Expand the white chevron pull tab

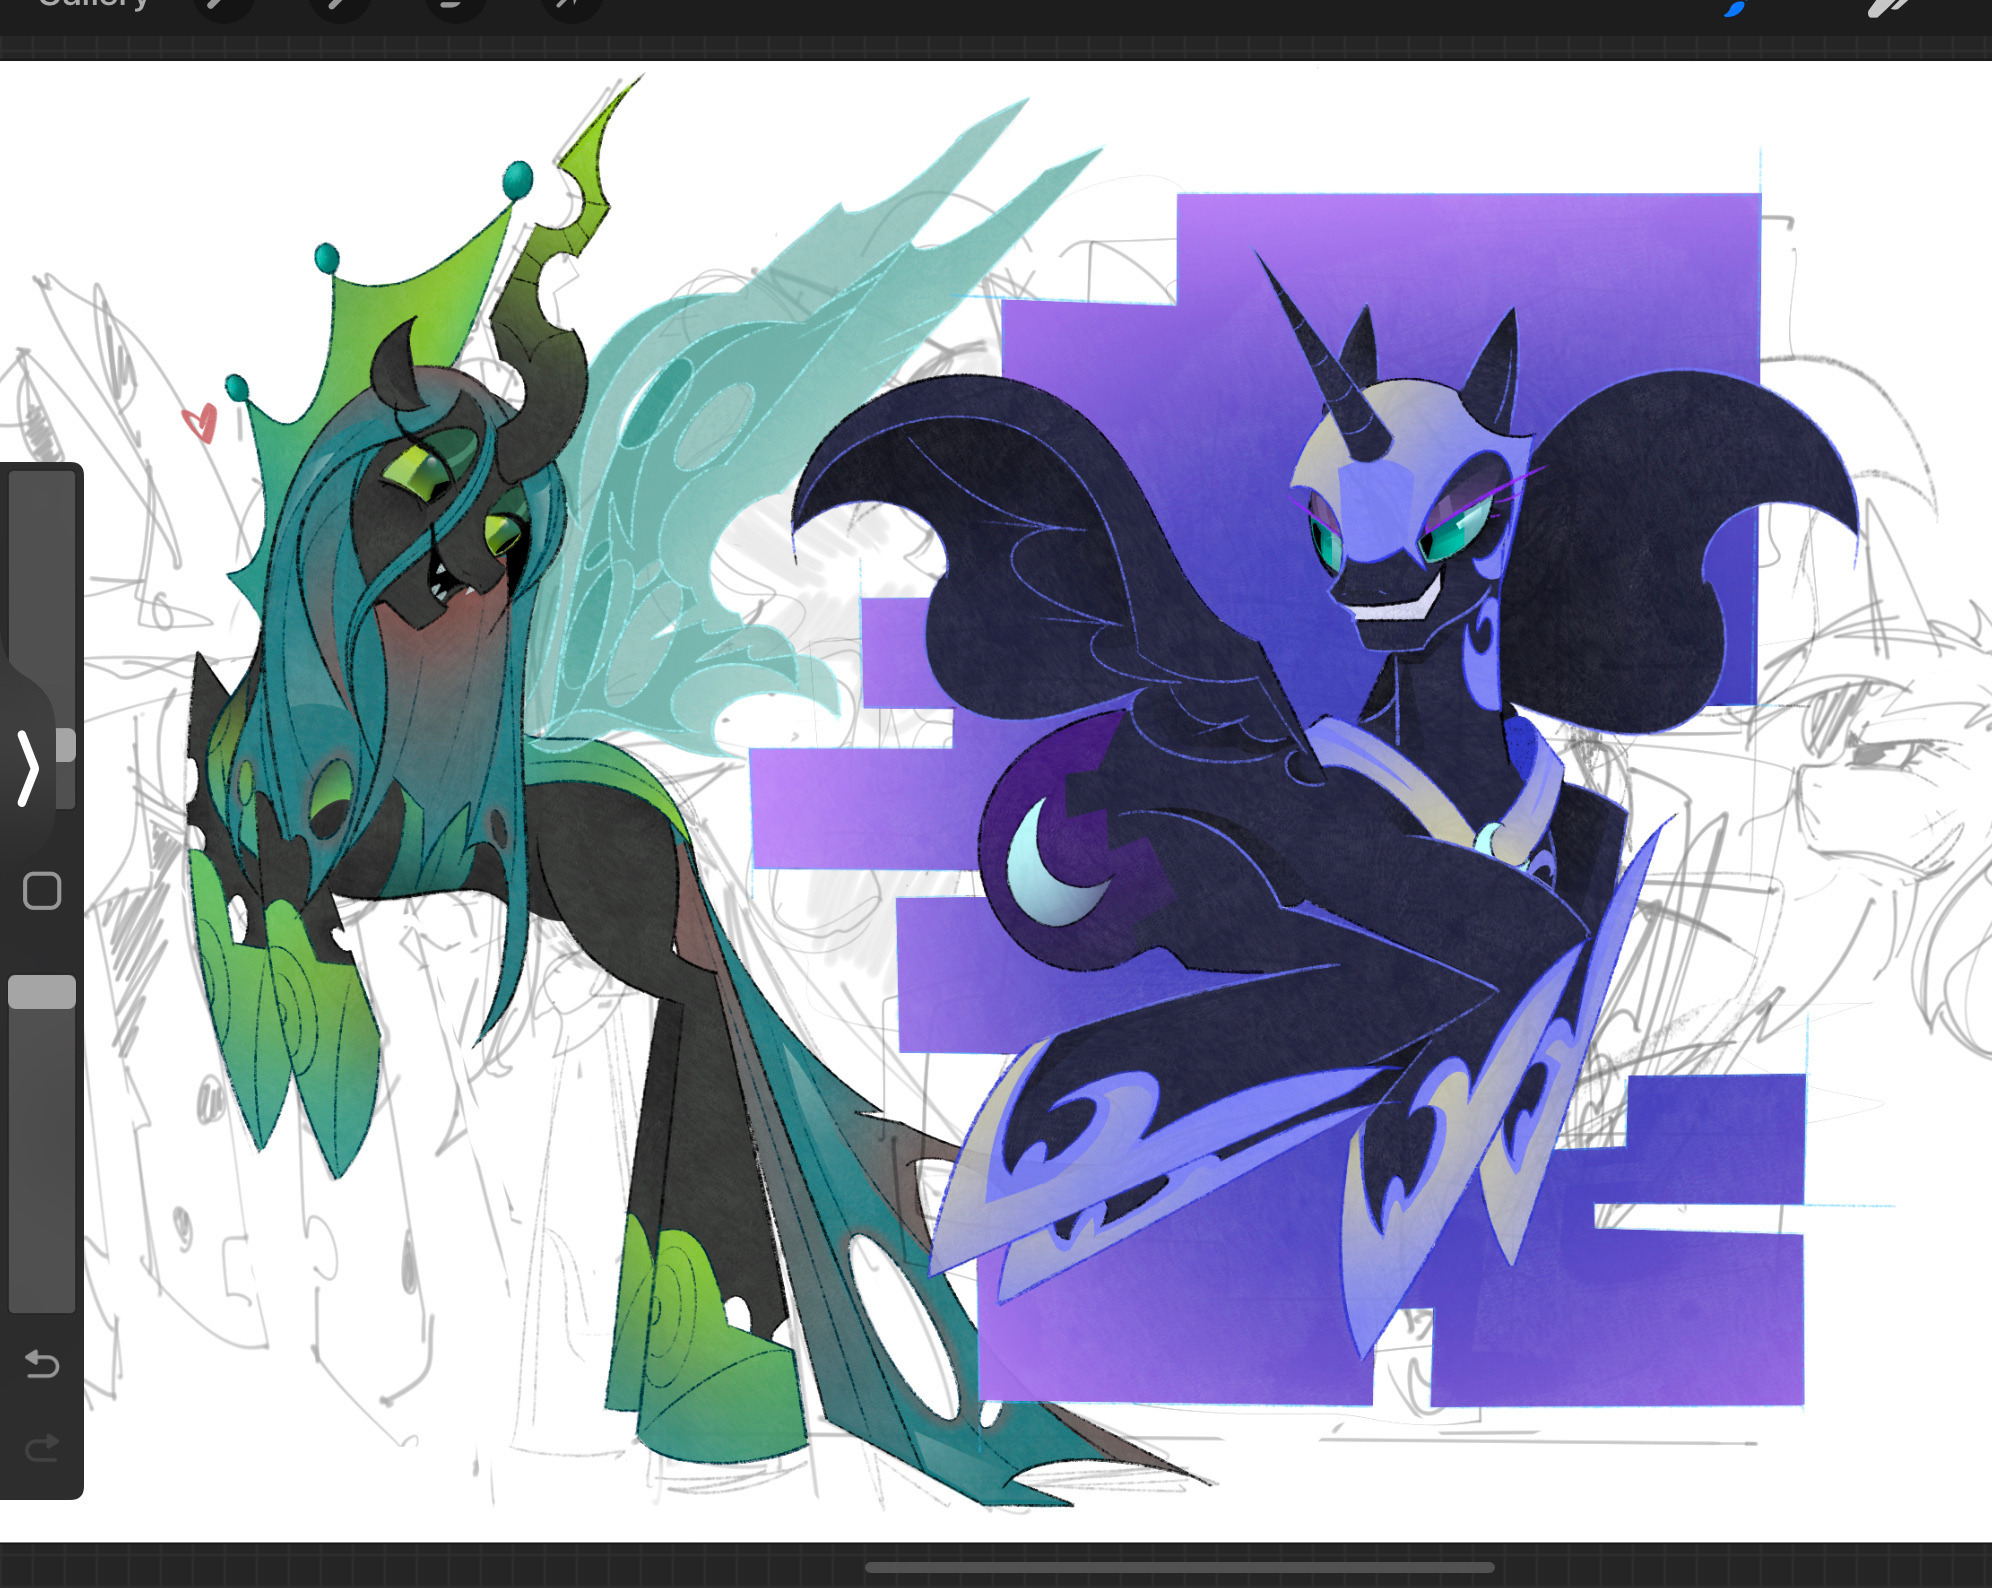coord(27,768)
